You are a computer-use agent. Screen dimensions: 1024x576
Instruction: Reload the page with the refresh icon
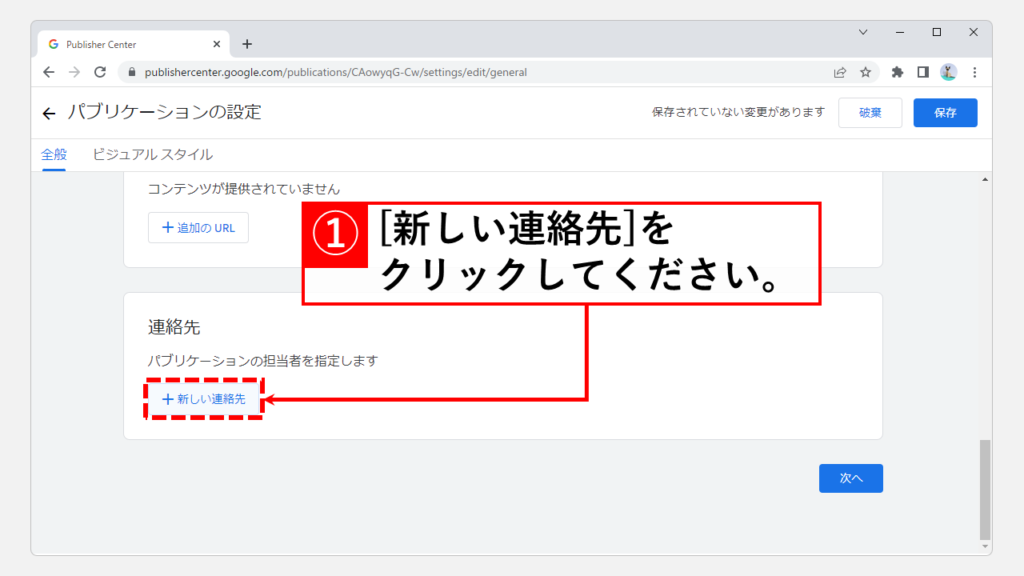(x=100, y=72)
